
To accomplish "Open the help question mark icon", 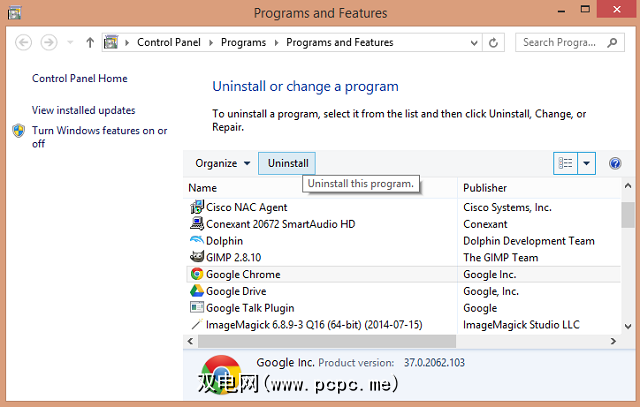I will 615,163.
